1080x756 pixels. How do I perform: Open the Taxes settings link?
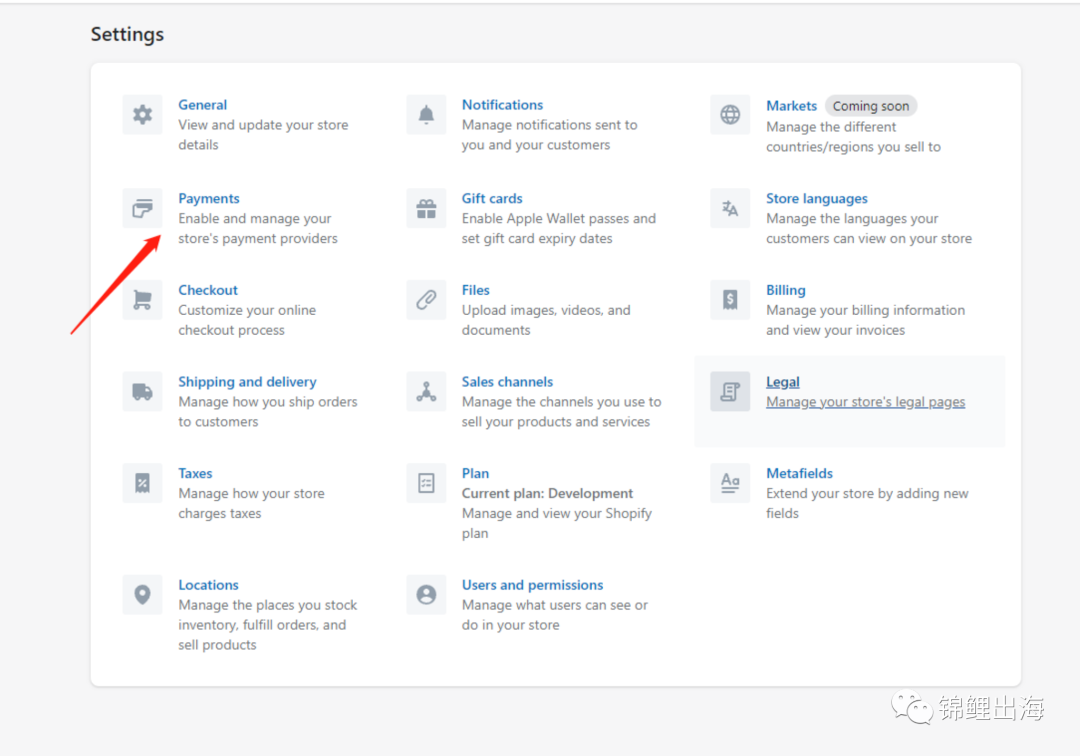tap(195, 474)
